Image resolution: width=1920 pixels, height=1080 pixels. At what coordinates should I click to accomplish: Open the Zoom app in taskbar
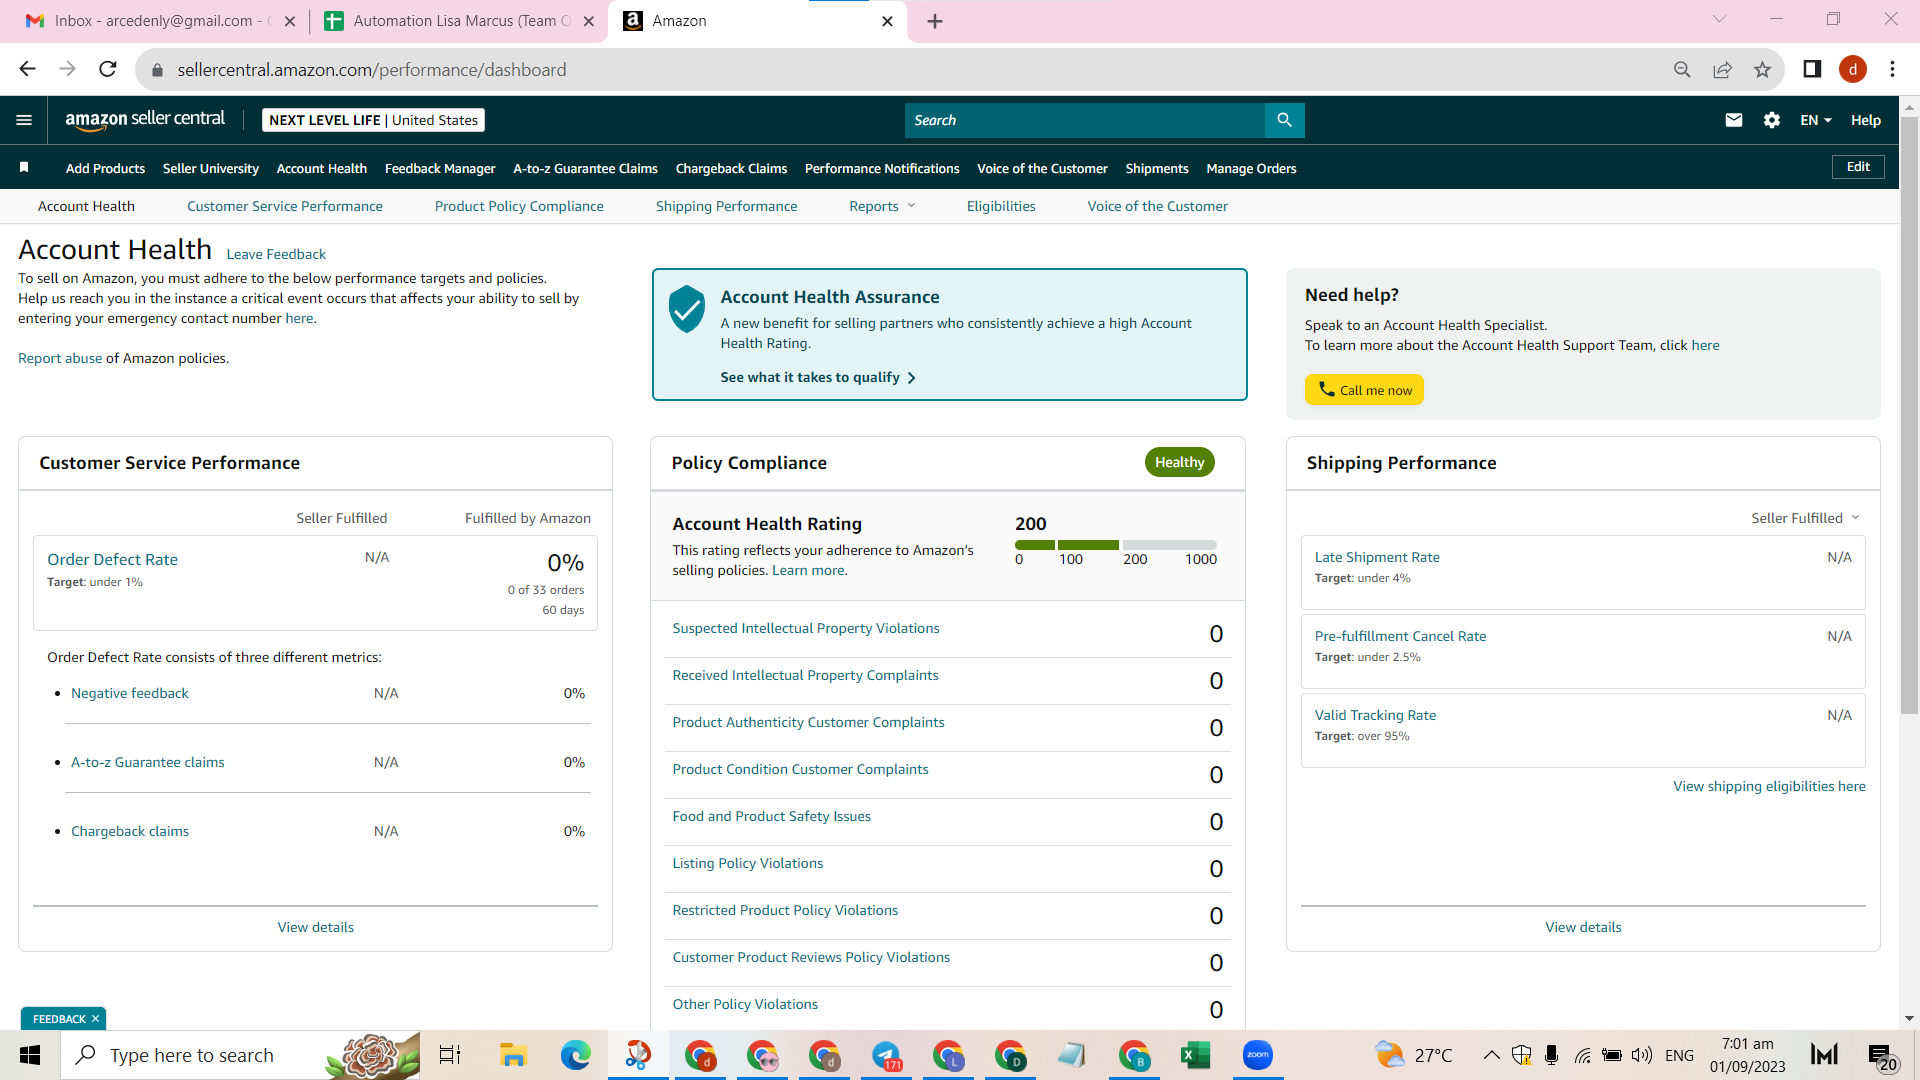(x=1257, y=1055)
